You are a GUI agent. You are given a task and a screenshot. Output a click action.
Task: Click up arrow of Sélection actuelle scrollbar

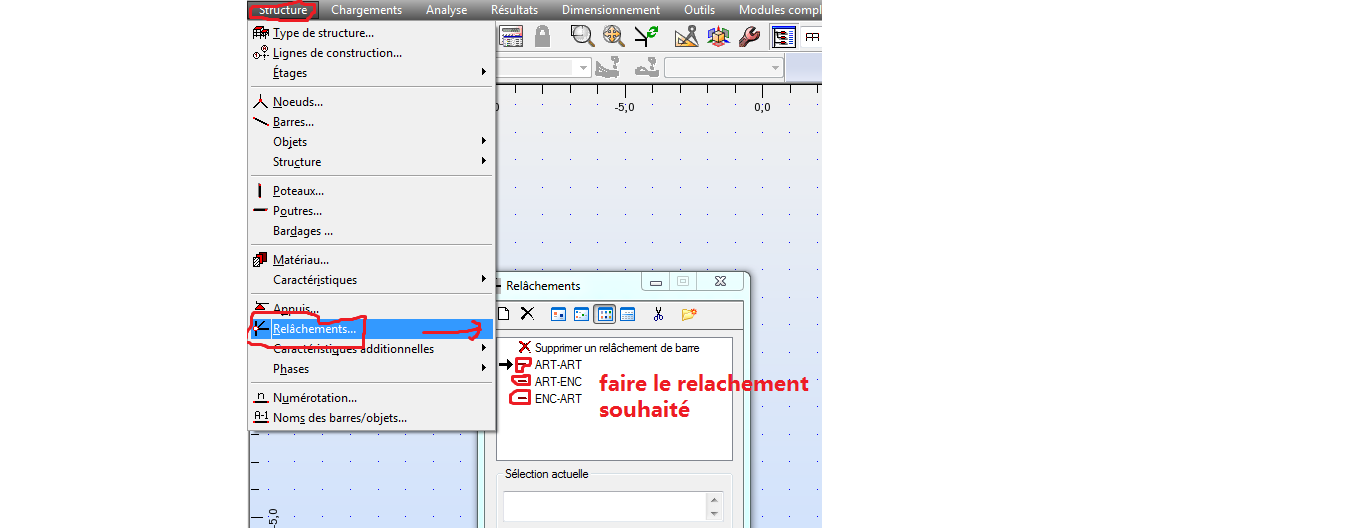pos(714,499)
